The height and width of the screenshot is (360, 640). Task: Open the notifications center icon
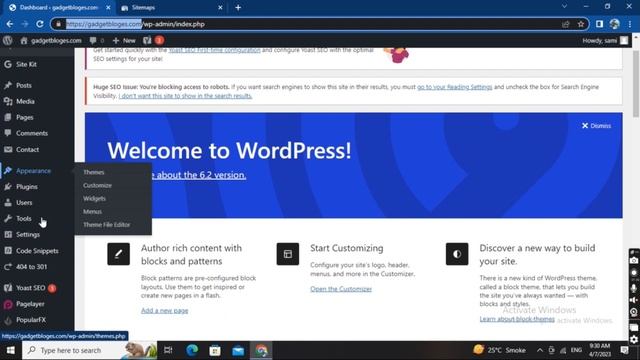pos(624,350)
